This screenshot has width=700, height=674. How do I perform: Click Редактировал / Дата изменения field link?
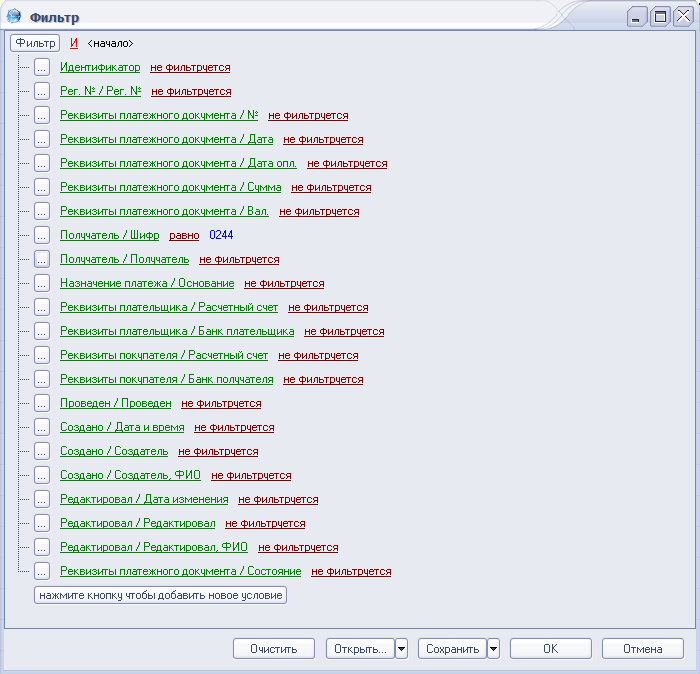(144, 499)
